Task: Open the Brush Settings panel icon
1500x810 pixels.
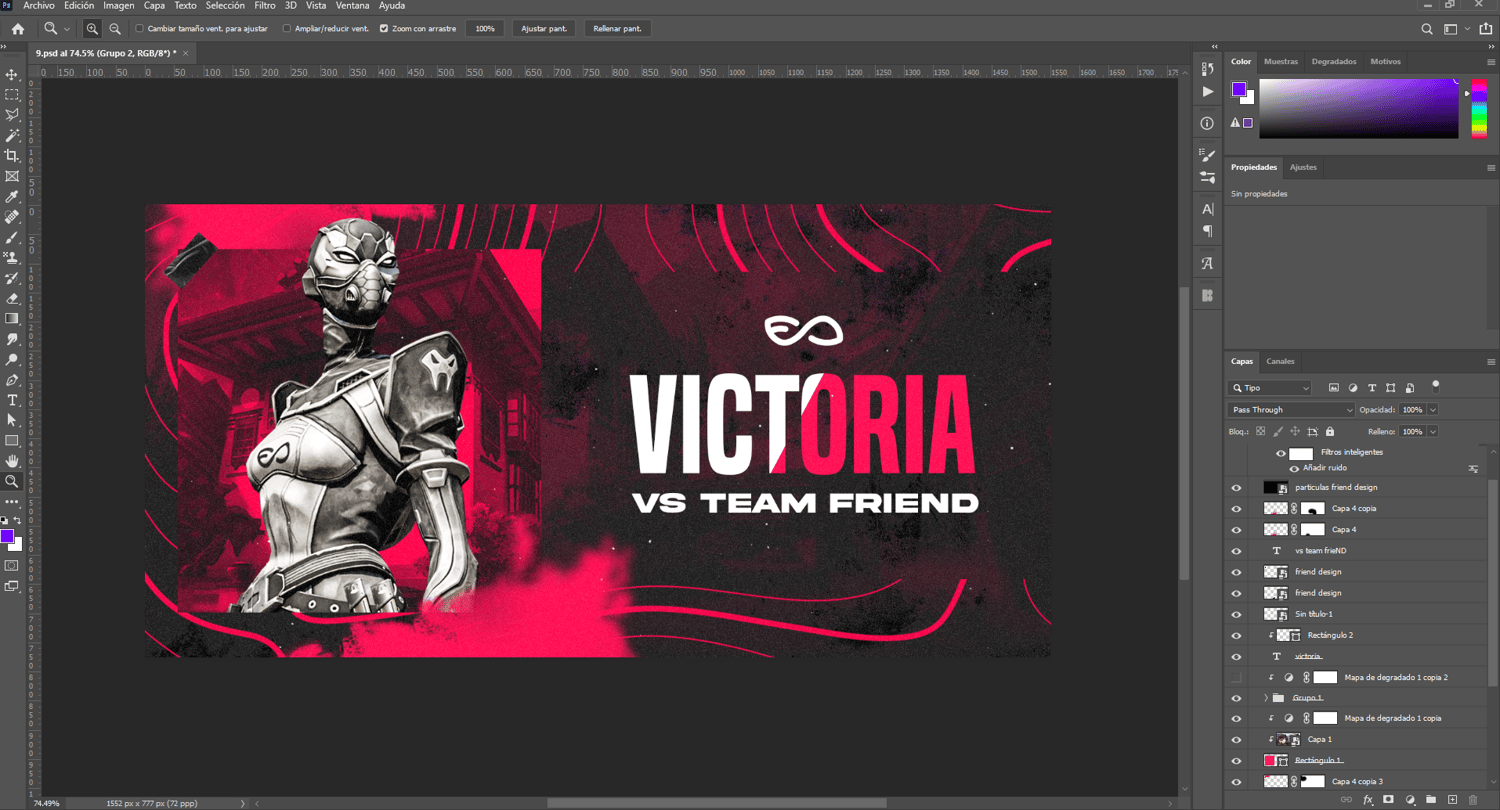Action: click(x=1207, y=155)
